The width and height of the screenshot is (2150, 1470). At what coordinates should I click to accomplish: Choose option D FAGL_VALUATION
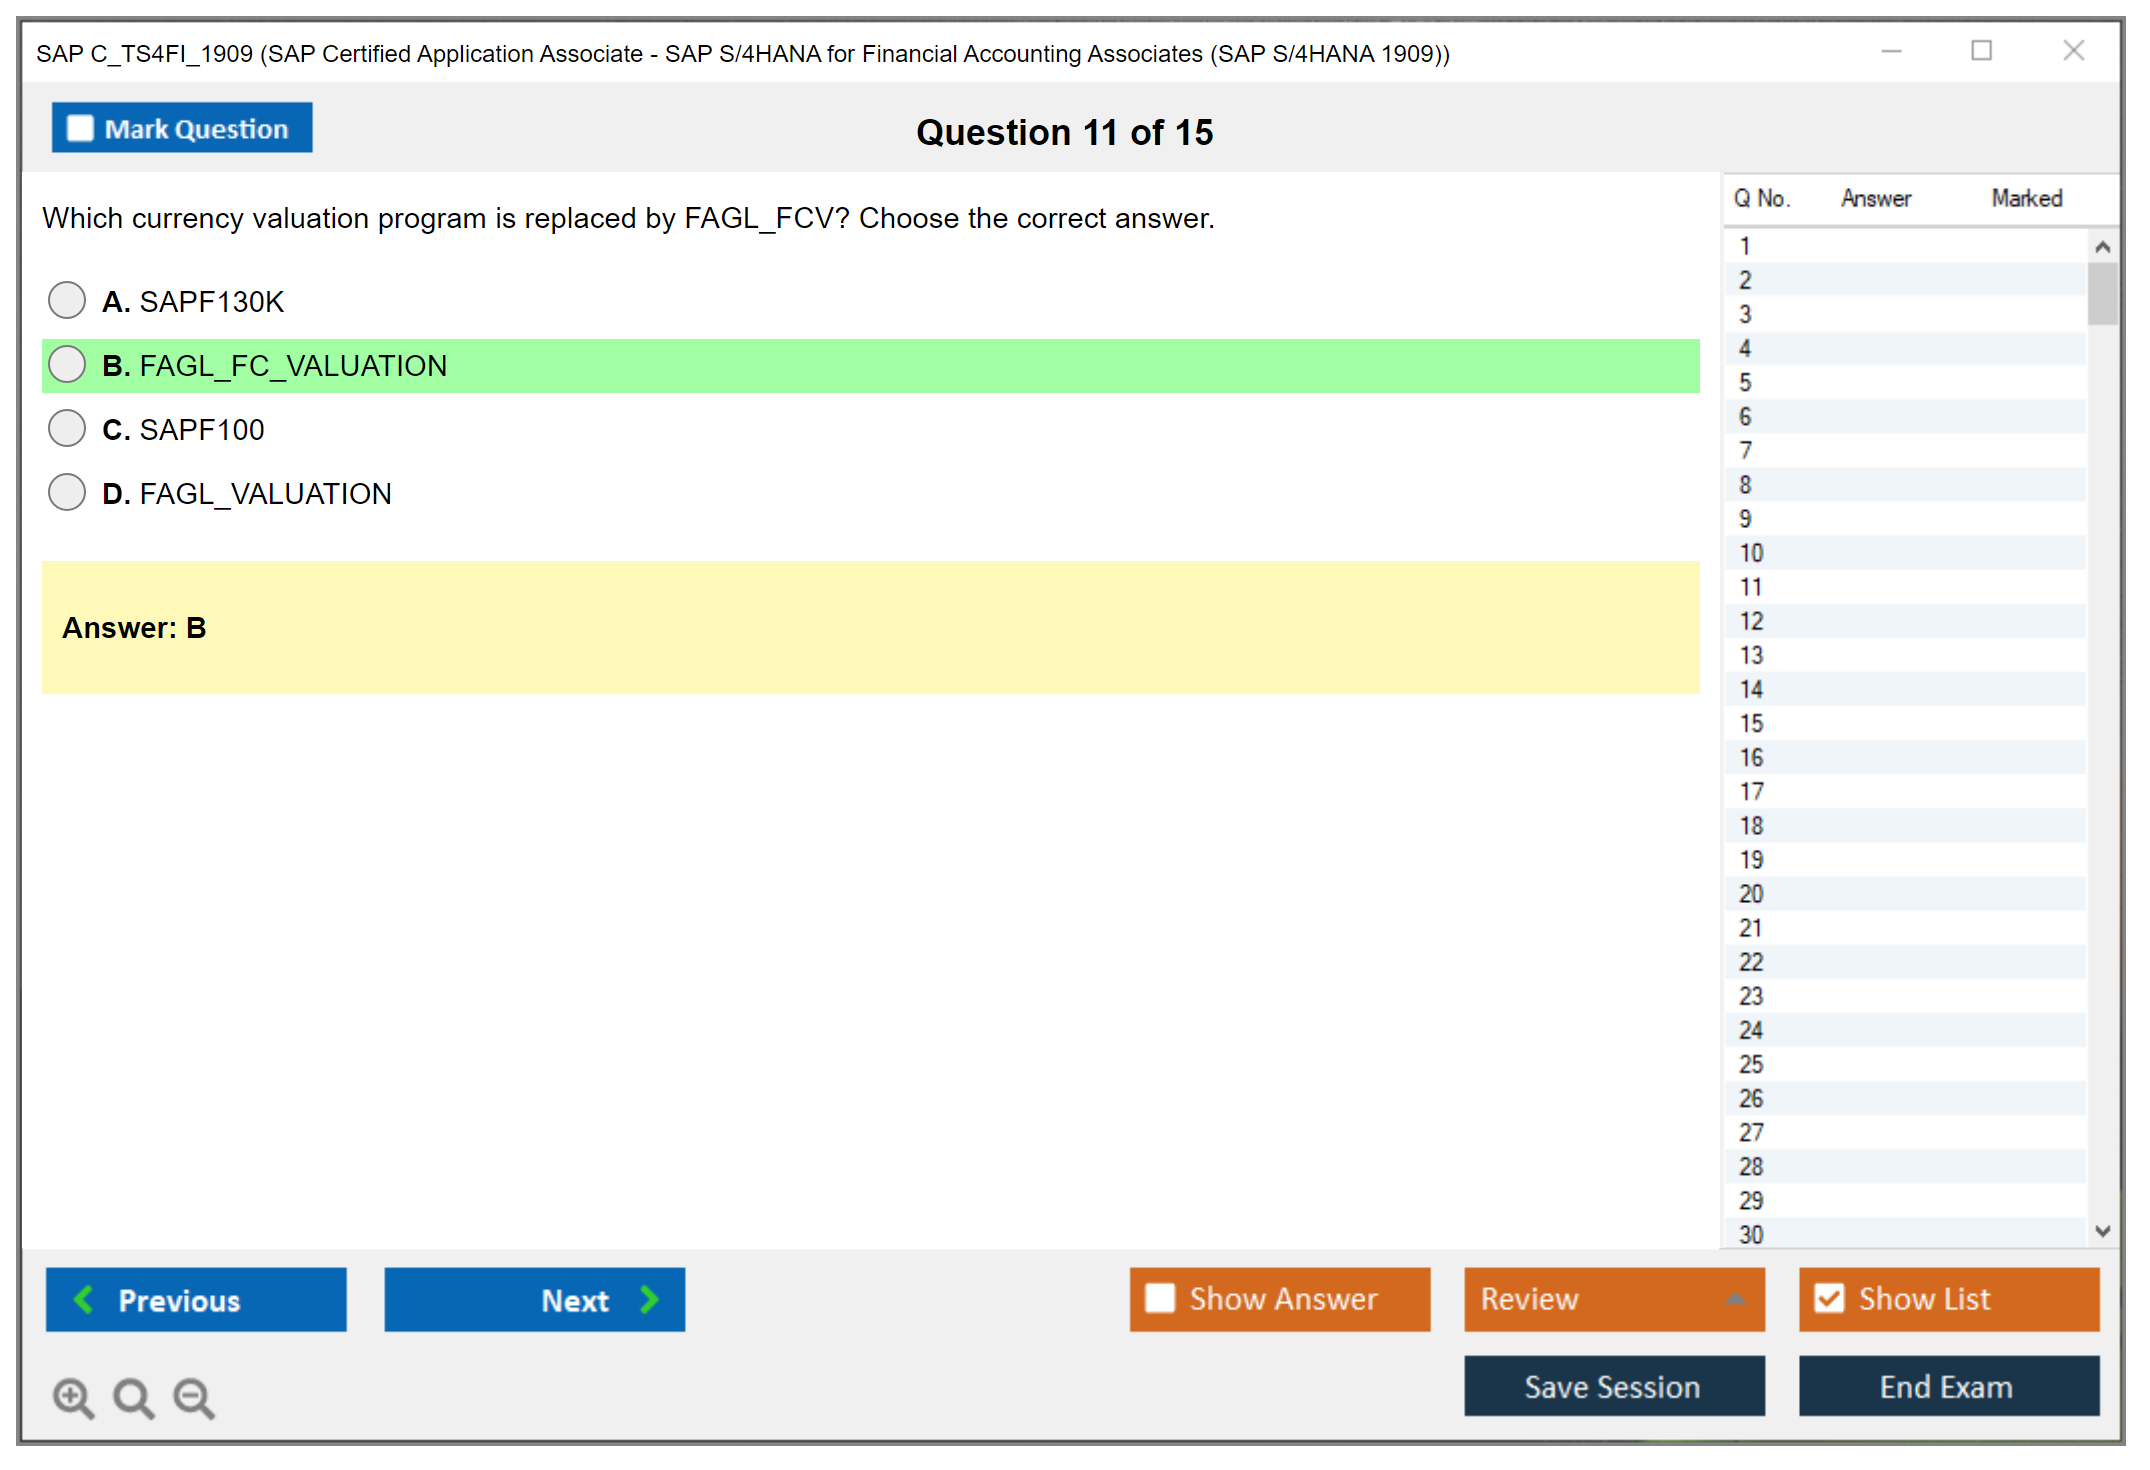67,492
